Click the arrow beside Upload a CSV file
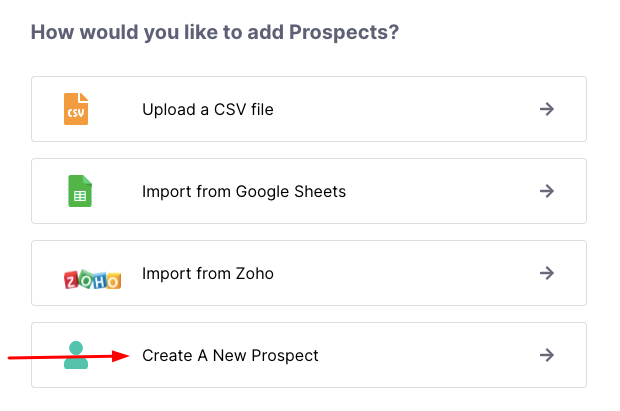The height and width of the screenshot is (411, 620). point(546,109)
